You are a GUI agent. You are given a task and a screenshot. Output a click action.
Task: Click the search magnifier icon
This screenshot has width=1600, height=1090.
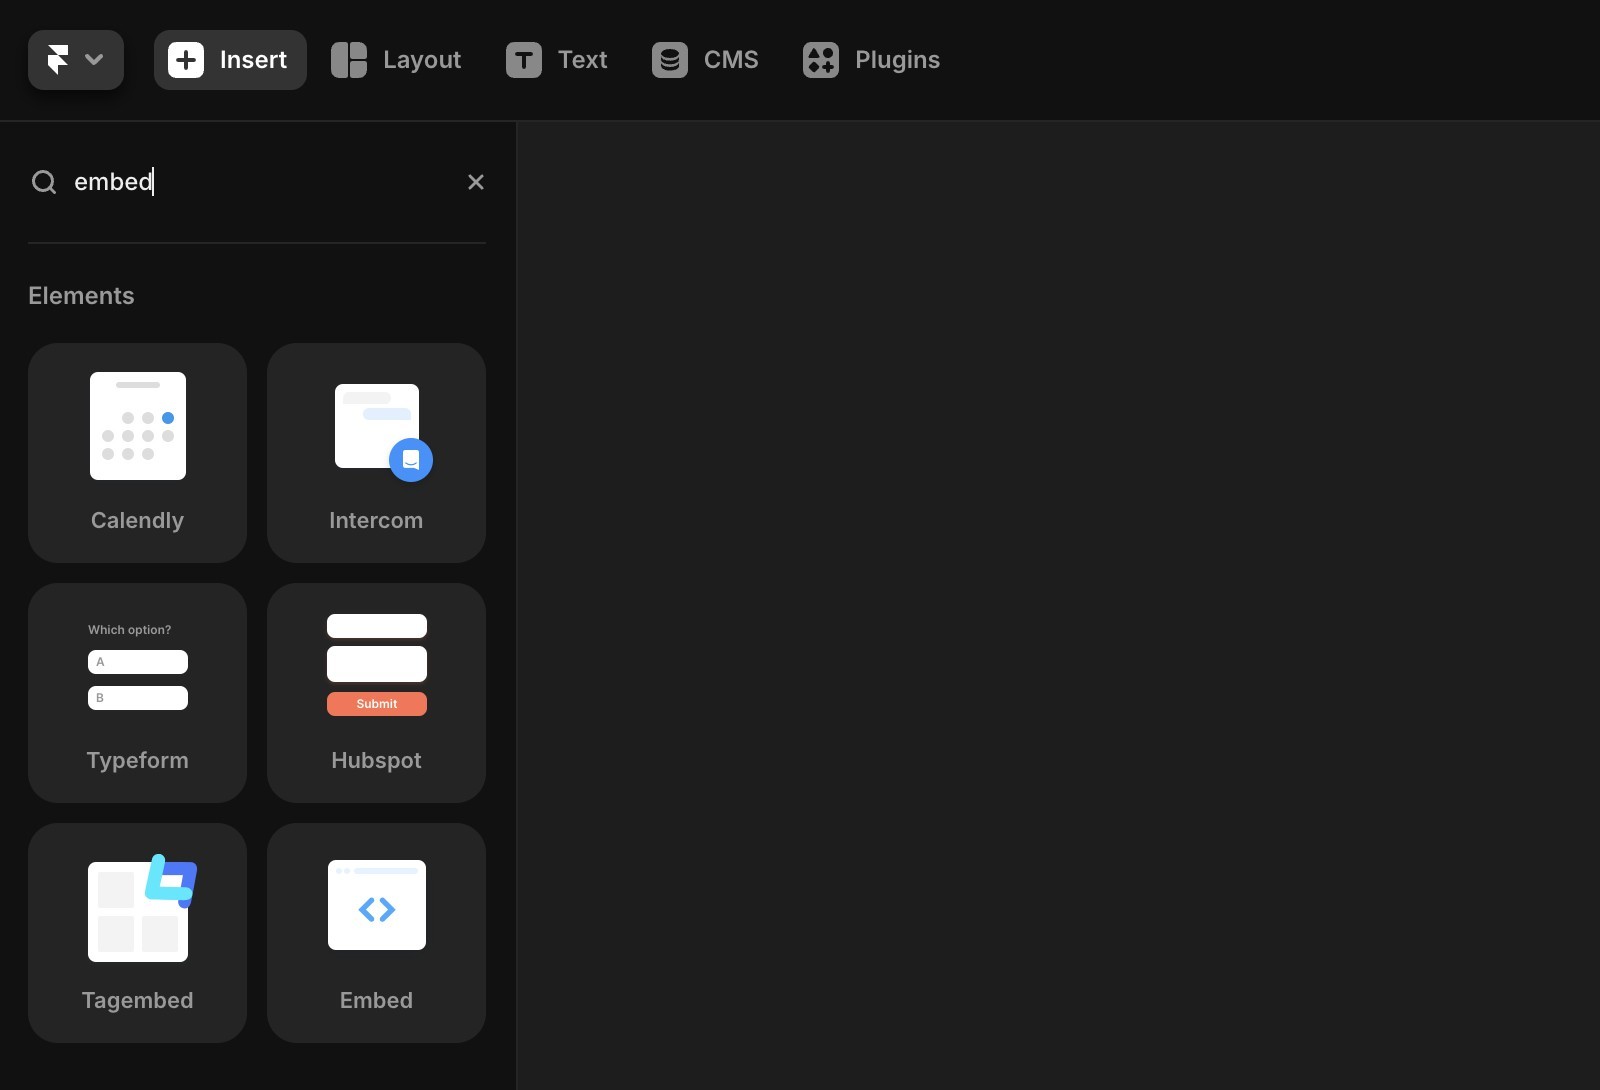43,182
